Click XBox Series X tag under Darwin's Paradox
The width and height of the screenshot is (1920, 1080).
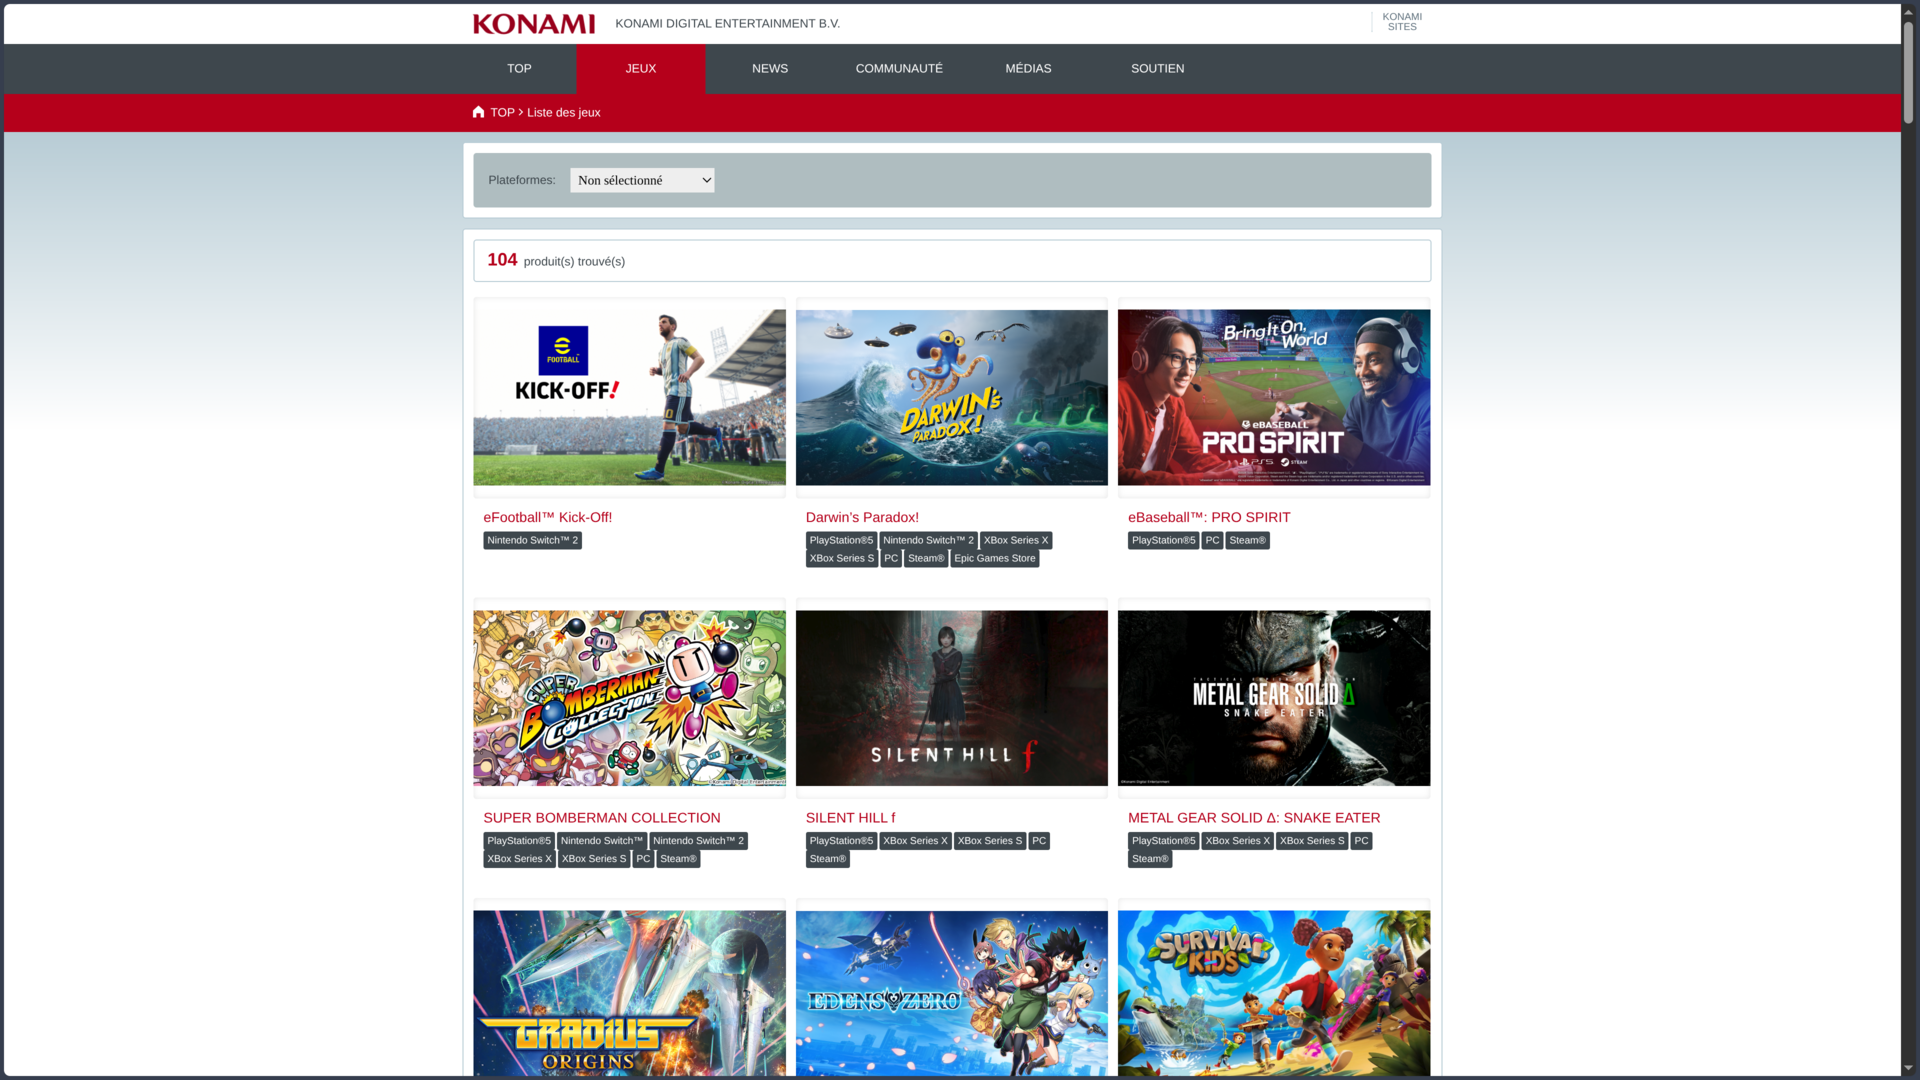click(x=1016, y=540)
